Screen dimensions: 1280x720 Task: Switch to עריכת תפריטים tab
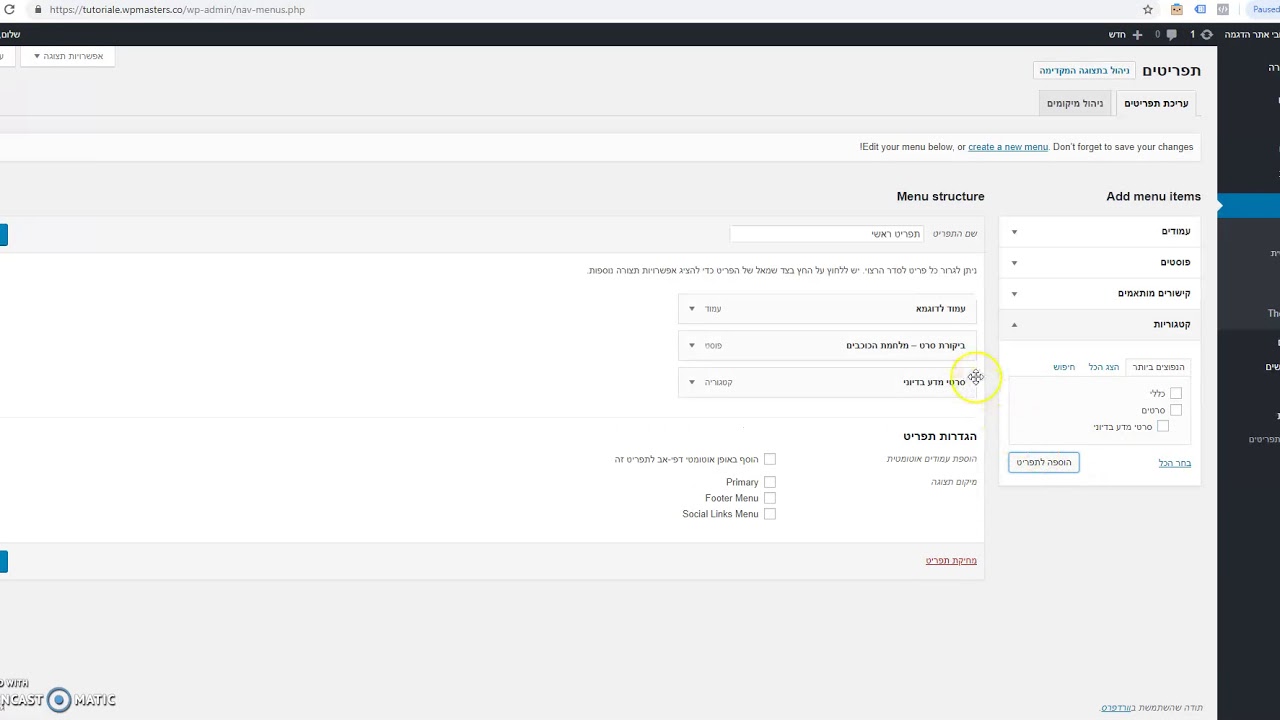pyautogui.click(x=1156, y=103)
